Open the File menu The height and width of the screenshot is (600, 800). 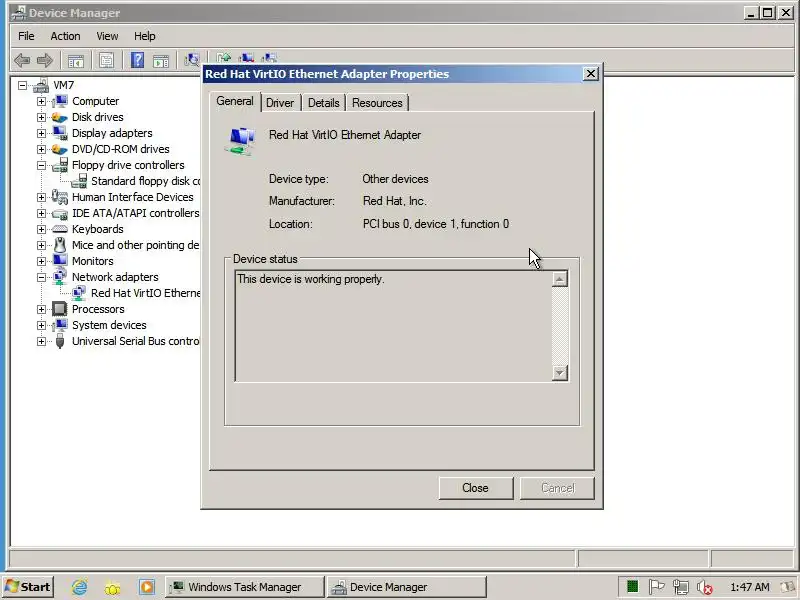pyautogui.click(x=26, y=36)
